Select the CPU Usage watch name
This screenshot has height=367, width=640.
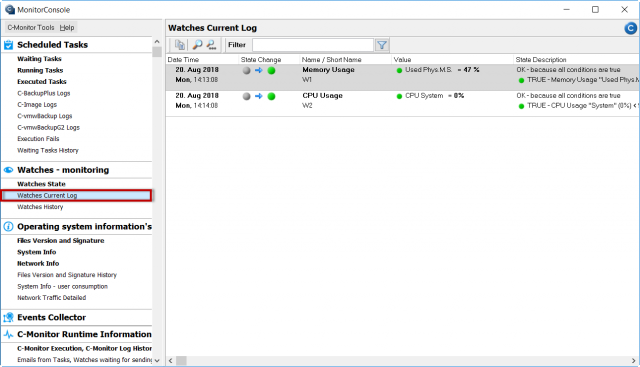[322, 96]
